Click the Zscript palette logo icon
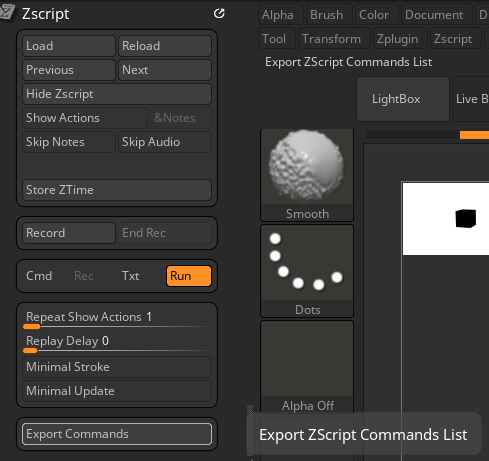Image resolution: width=489 pixels, height=461 pixels. 7,13
